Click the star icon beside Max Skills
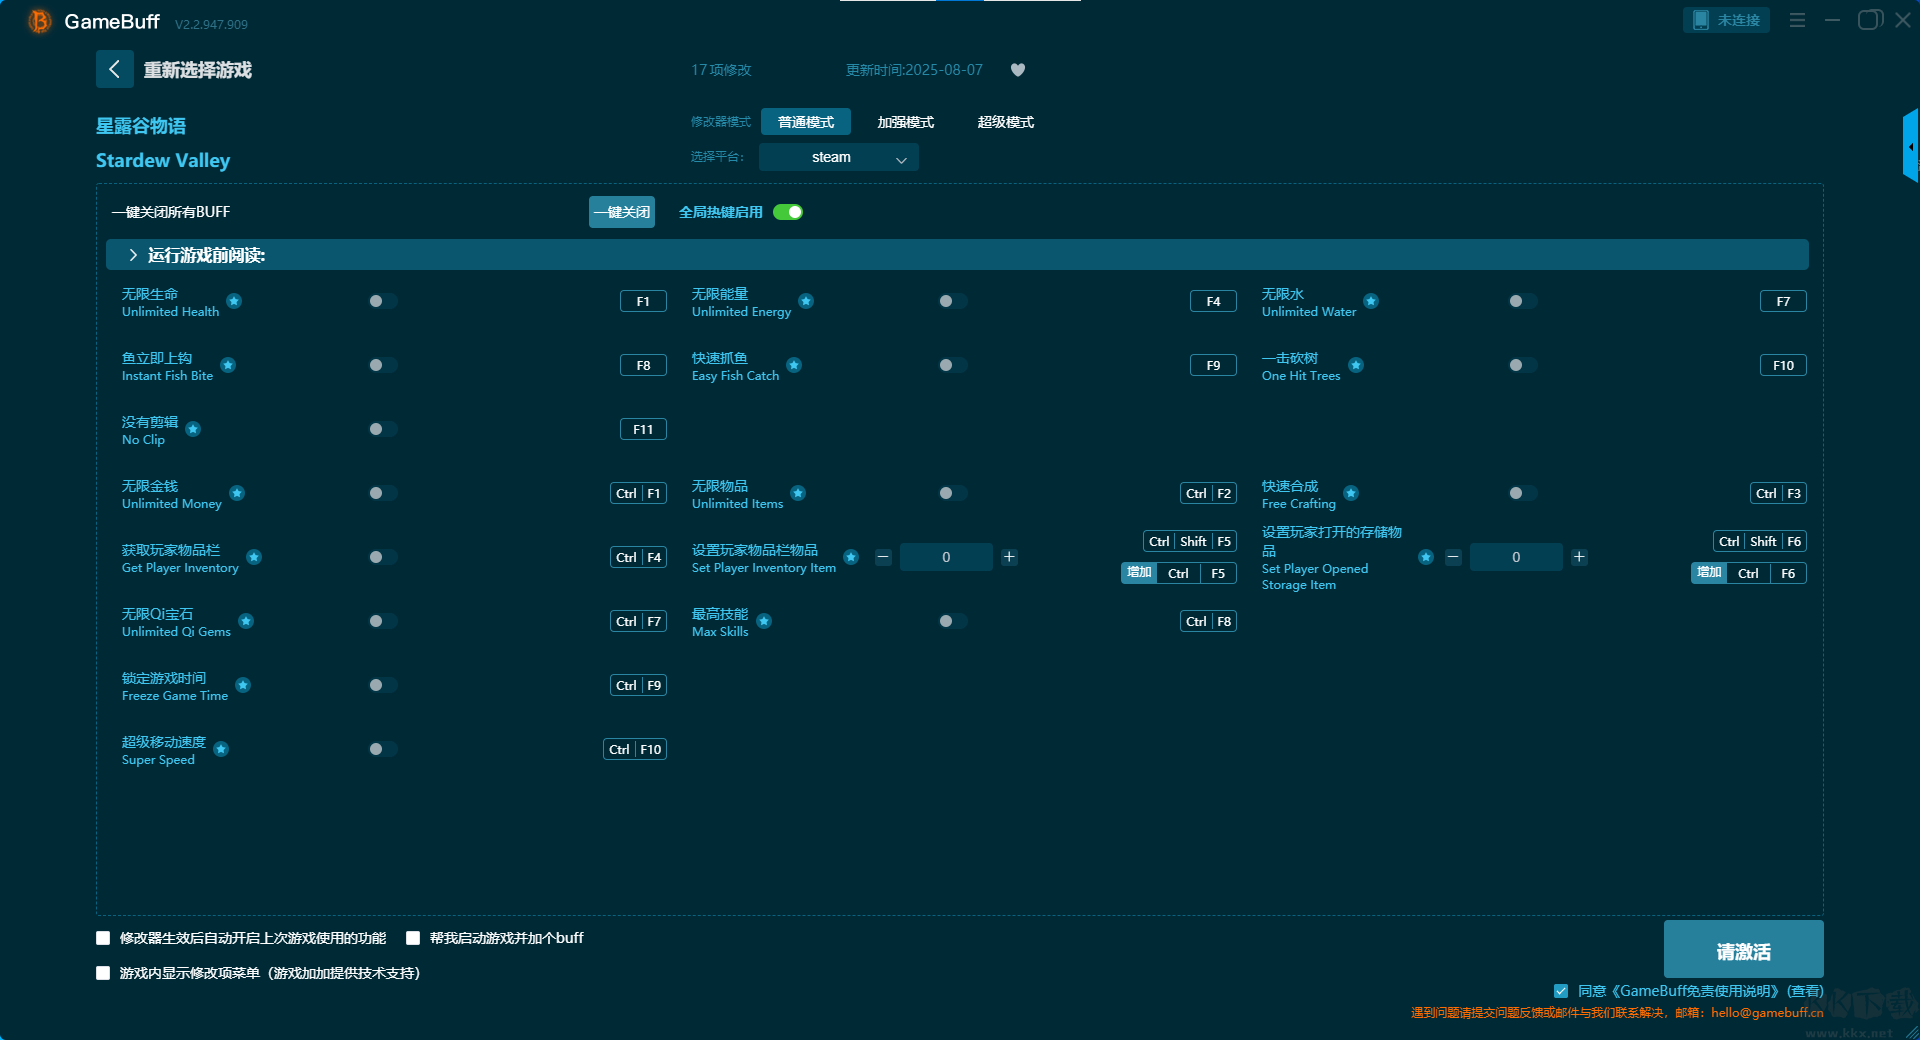 point(764,621)
